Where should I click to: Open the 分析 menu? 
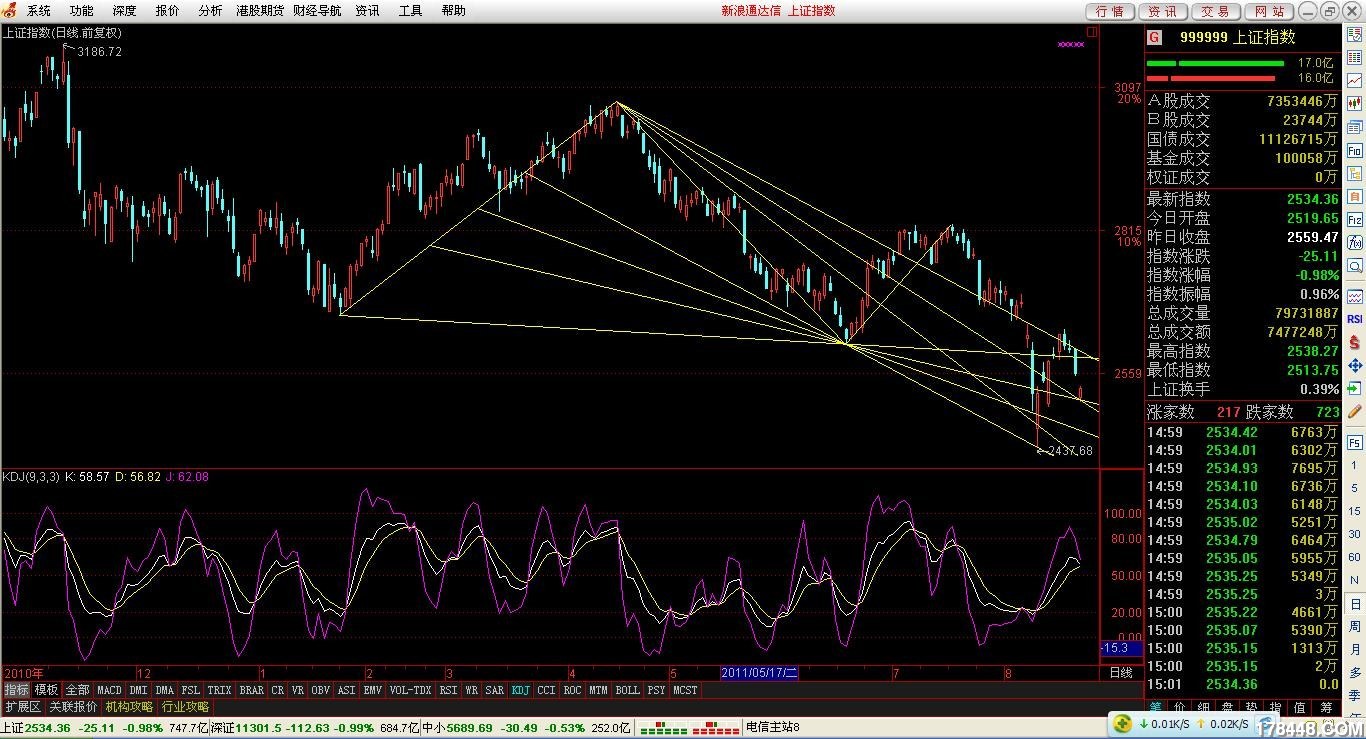coord(210,11)
